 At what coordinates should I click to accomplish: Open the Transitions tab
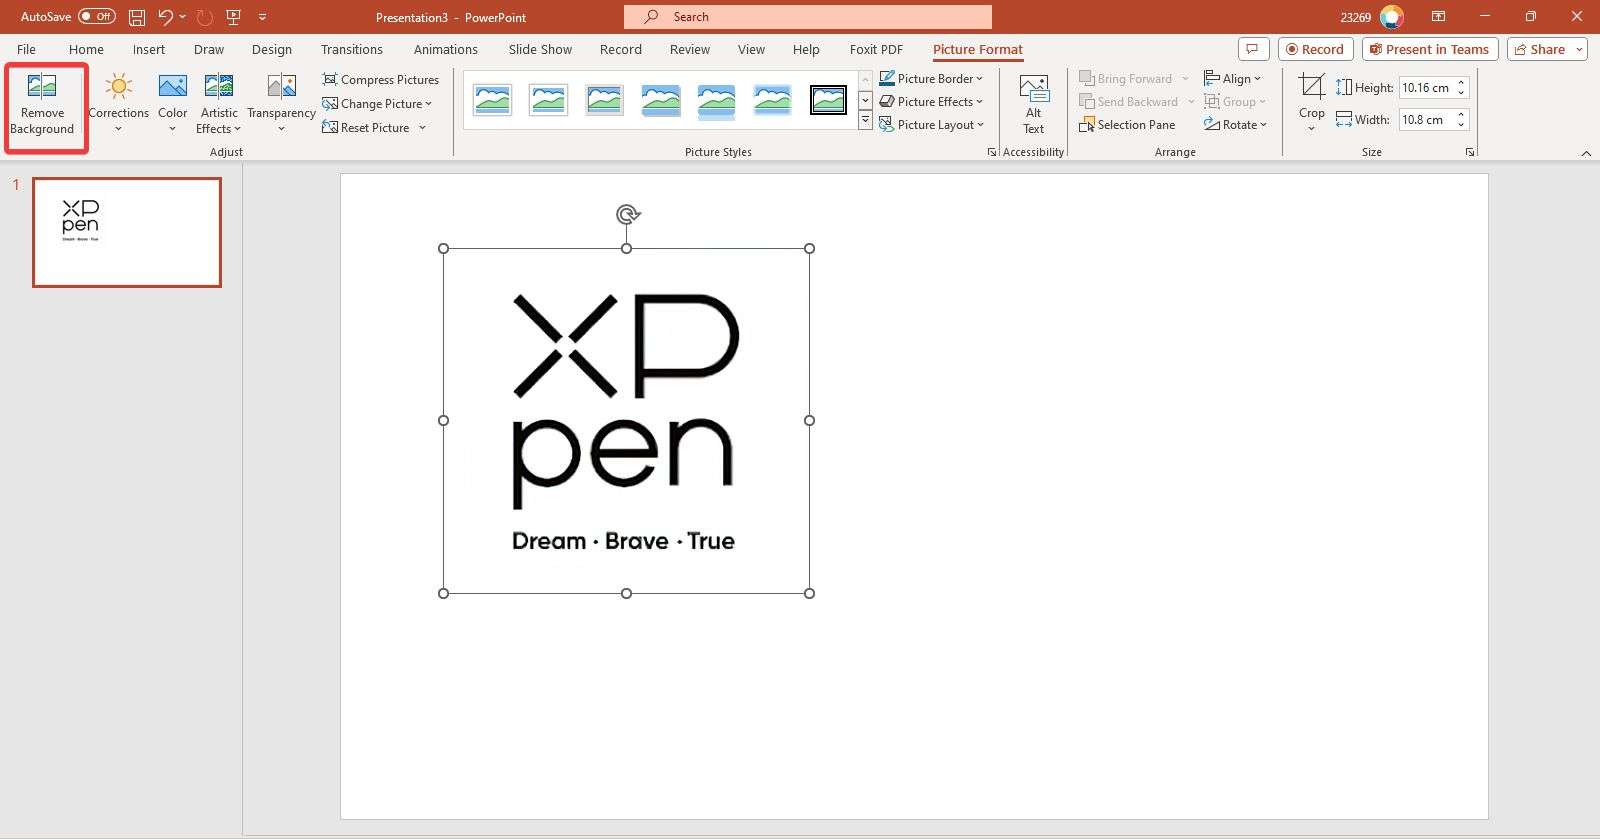(351, 49)
